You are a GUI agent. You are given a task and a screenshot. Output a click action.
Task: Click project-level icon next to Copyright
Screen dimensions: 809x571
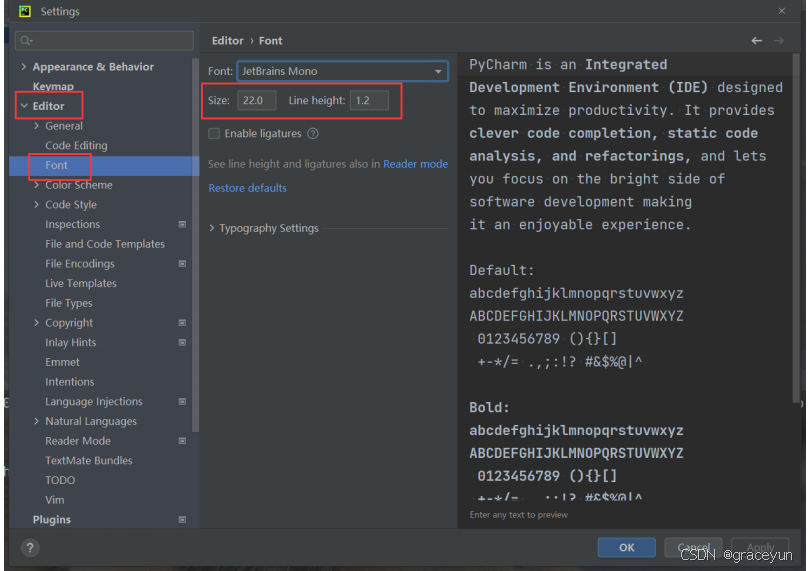182,323
